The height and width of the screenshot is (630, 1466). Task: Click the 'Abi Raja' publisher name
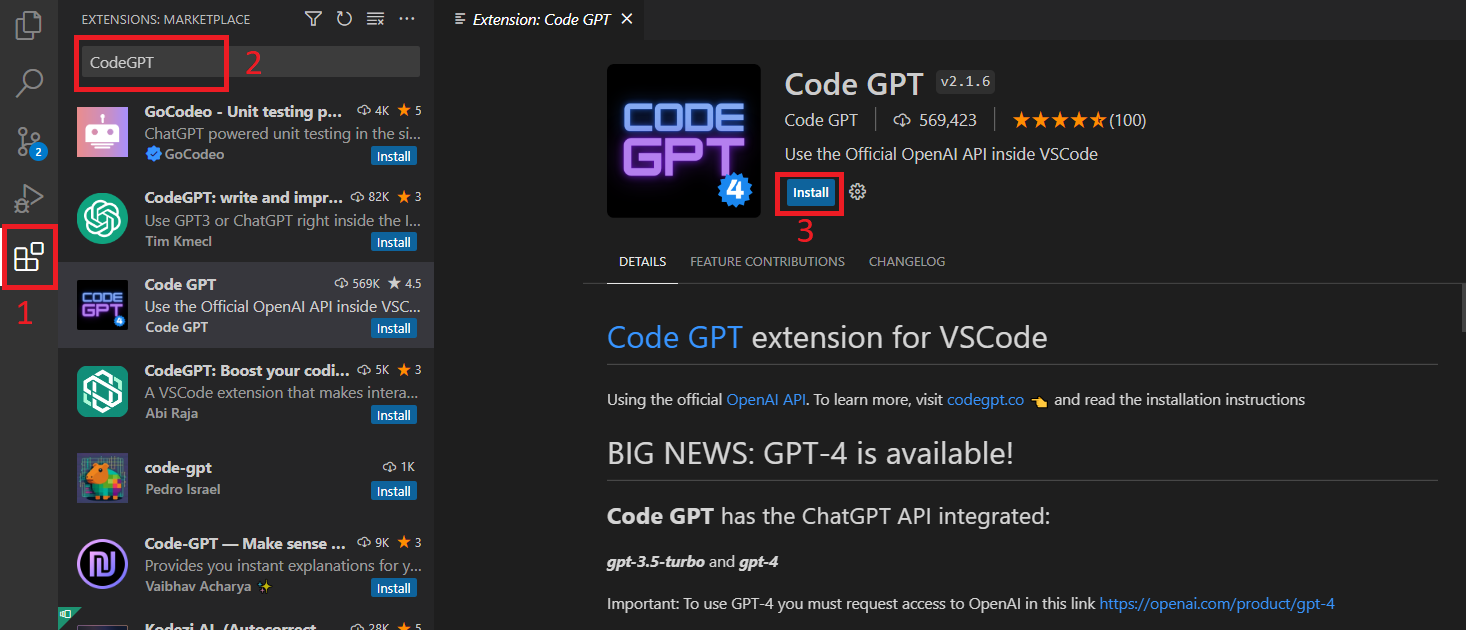pos(171,414)
